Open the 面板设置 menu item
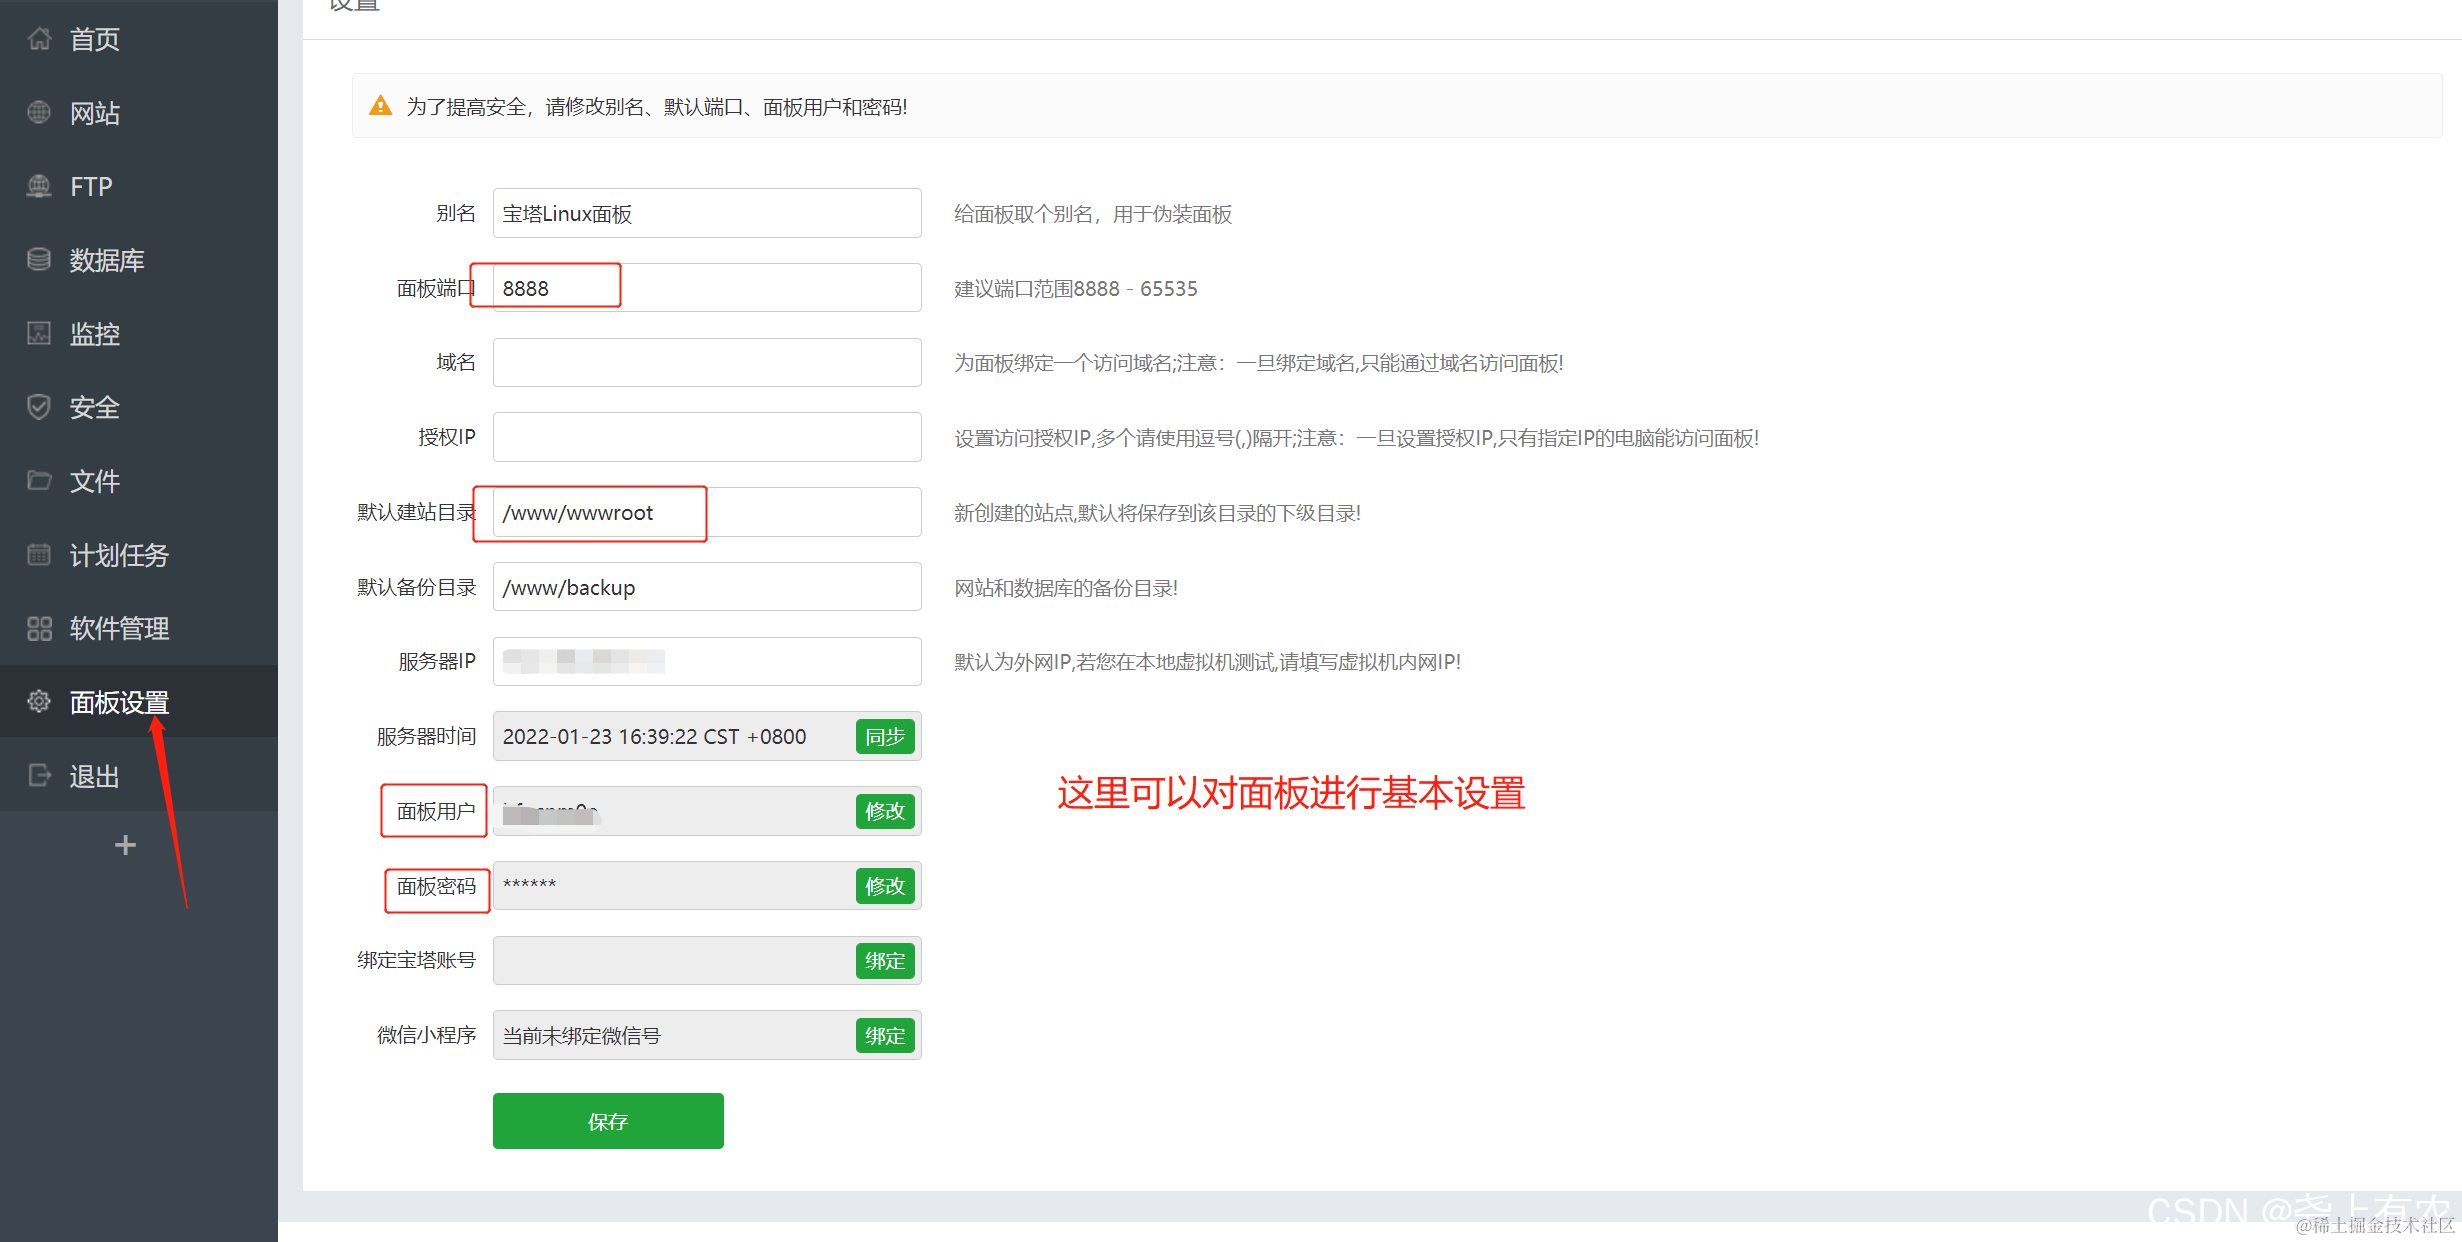This screenshot has width=2462, height=1242. tap(119, 702)
